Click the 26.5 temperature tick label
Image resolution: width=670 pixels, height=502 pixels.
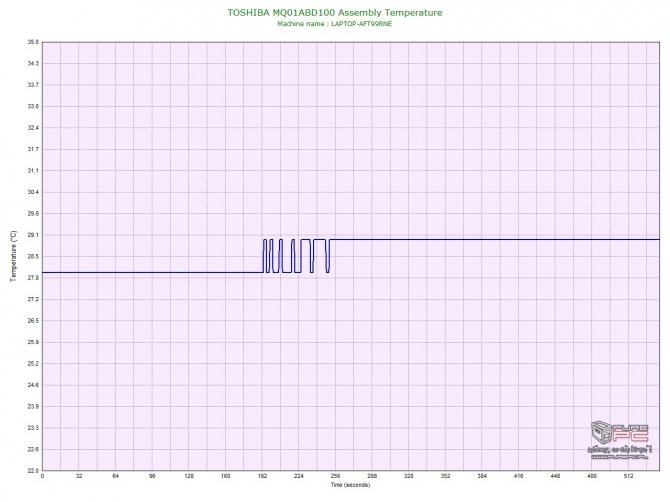click(x=33, y=320)
